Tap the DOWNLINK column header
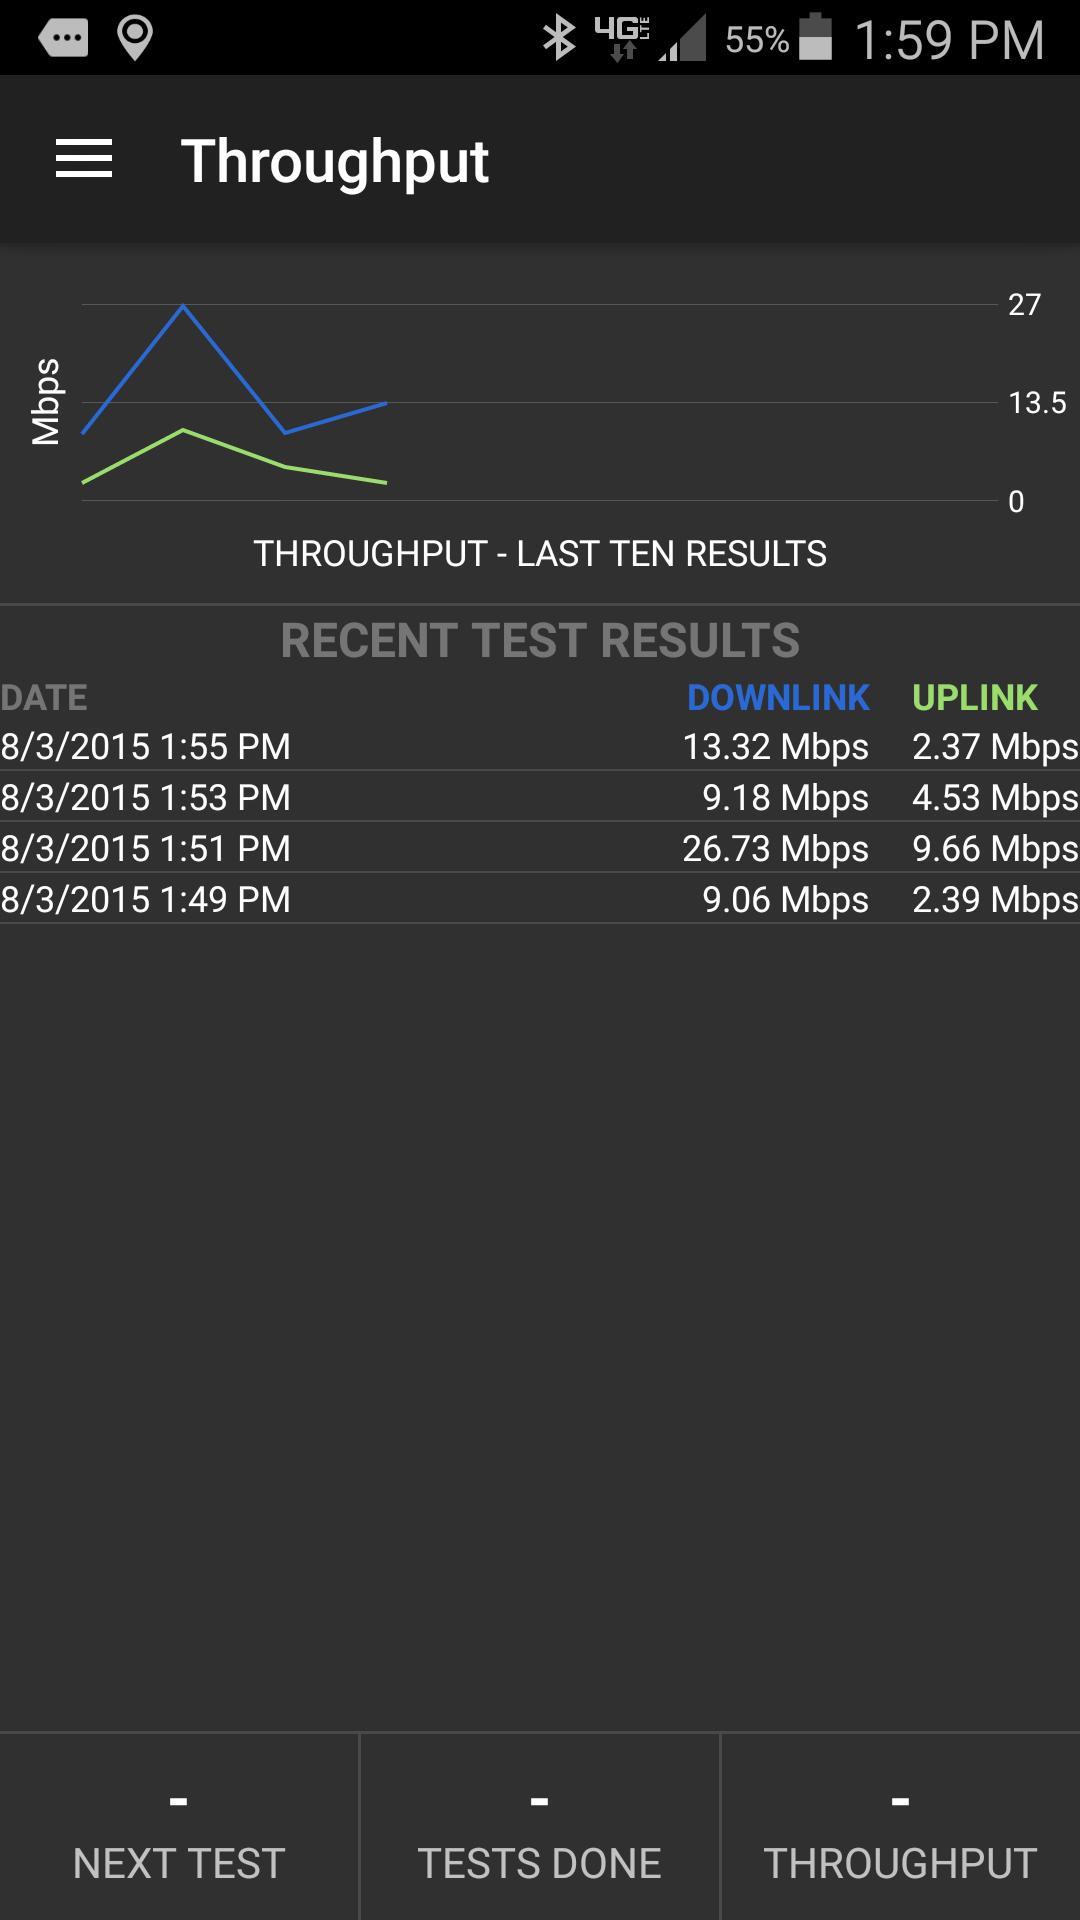 (778, 698)
